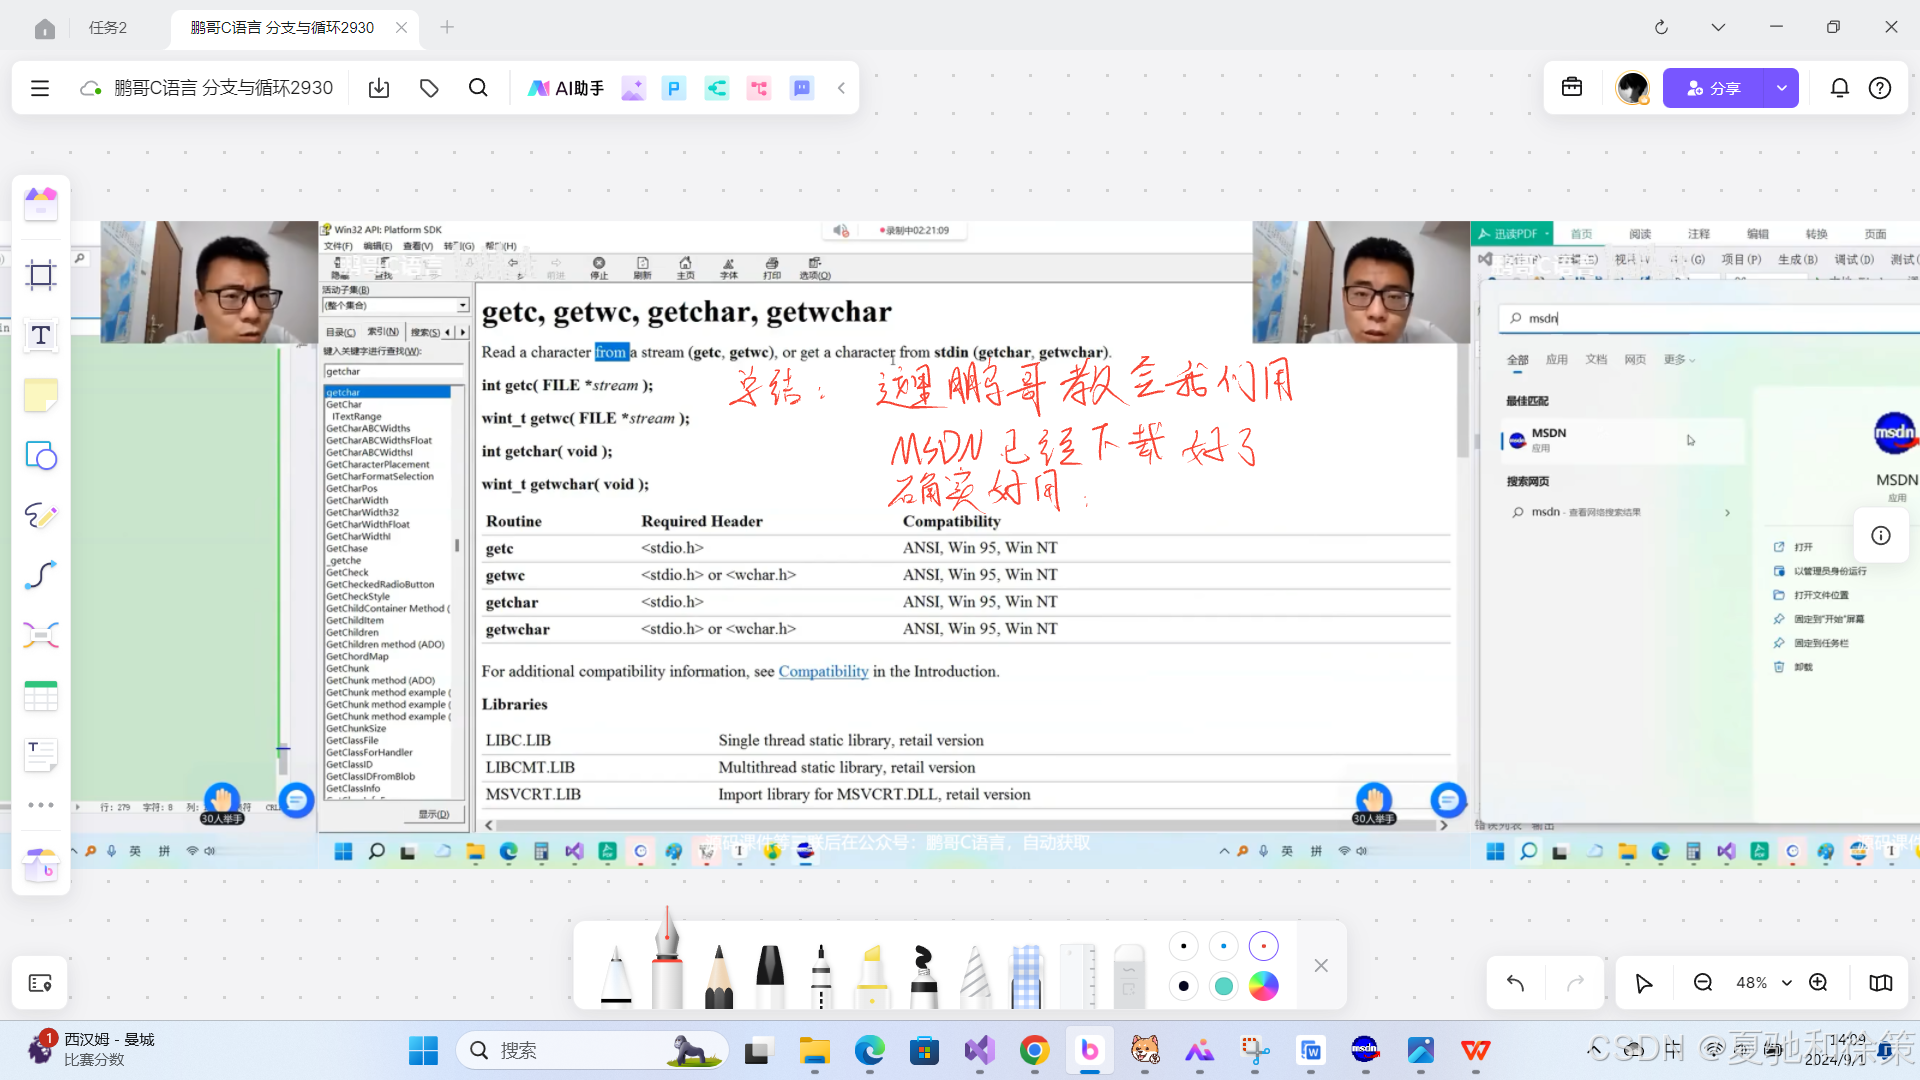
Task: Choose the small black stroke size
Action: [1184, 946]
